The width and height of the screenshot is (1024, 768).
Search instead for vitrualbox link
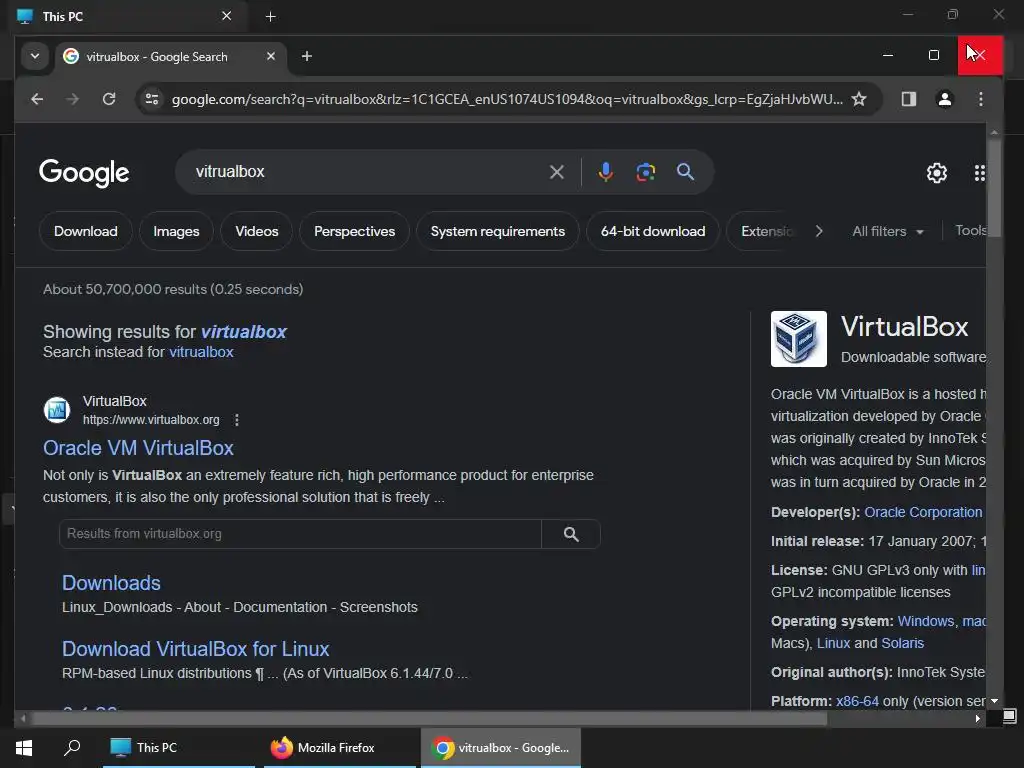click(201, 352)
